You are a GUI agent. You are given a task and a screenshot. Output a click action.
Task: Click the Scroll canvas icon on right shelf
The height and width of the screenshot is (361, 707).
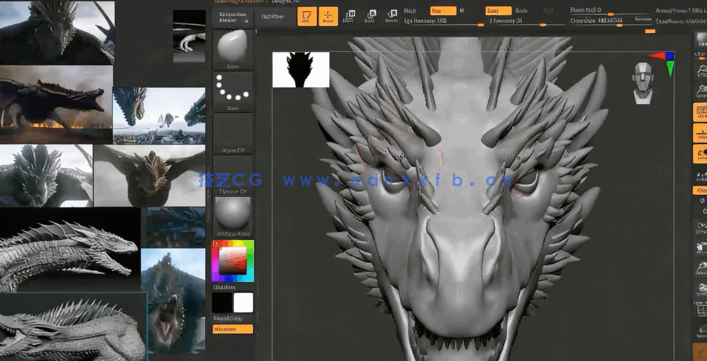[x=701, y=71]
